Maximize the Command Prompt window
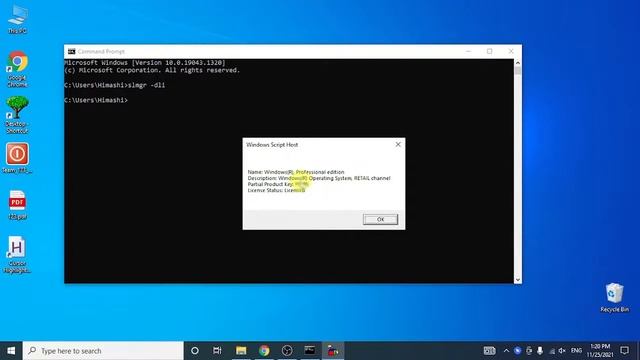Image resolution: width=640 pixels, height=360 pixels. coord(489,51)
